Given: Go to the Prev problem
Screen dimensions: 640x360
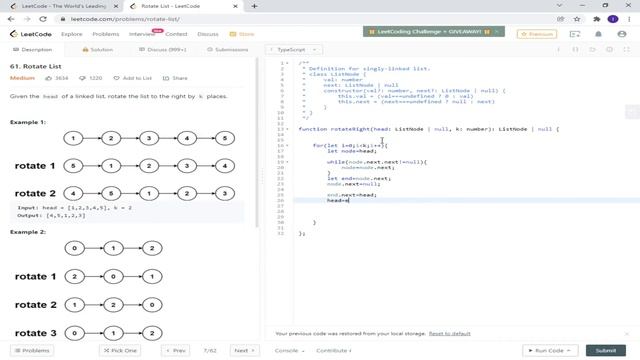Looking at the screenshot, I should tap(176, 351).
